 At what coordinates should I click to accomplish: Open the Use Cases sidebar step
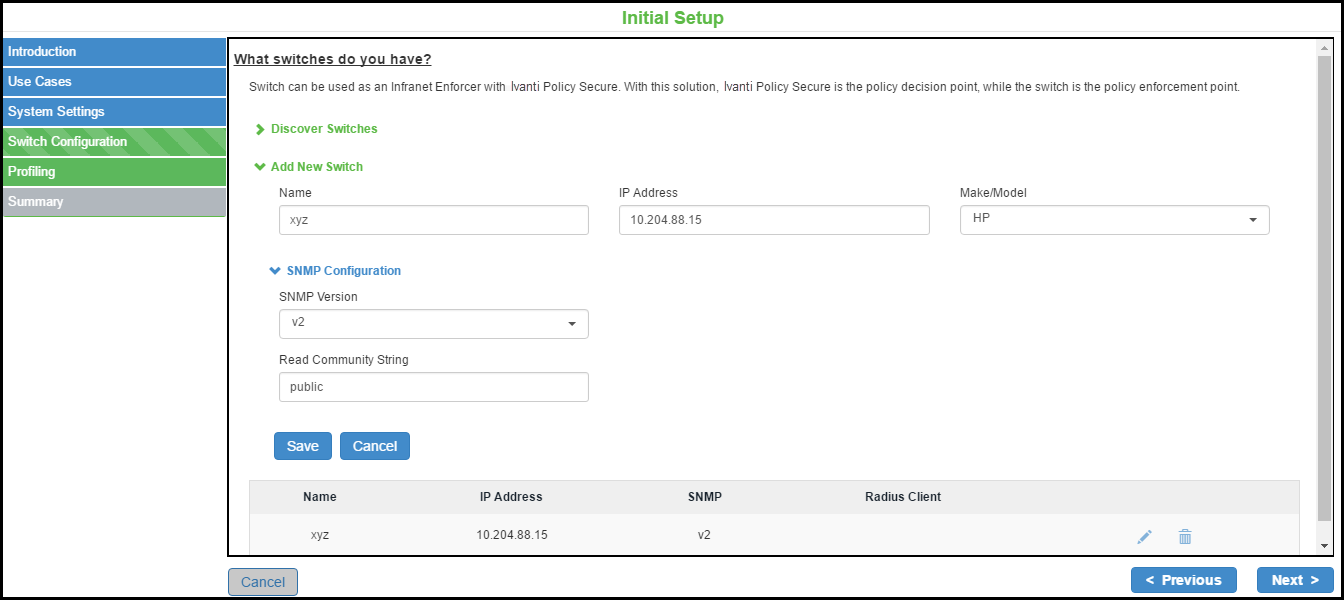click(x=114, y=82)
